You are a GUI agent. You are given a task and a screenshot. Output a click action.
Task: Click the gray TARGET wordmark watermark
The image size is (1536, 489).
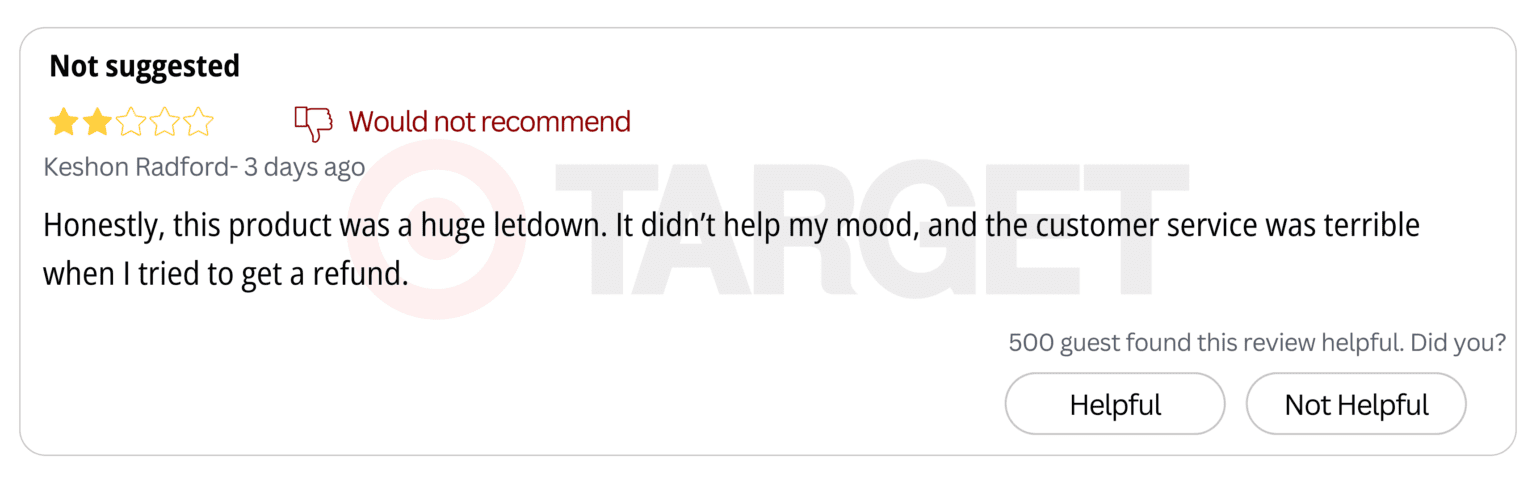pyautogui.click(x=870, y=230)
